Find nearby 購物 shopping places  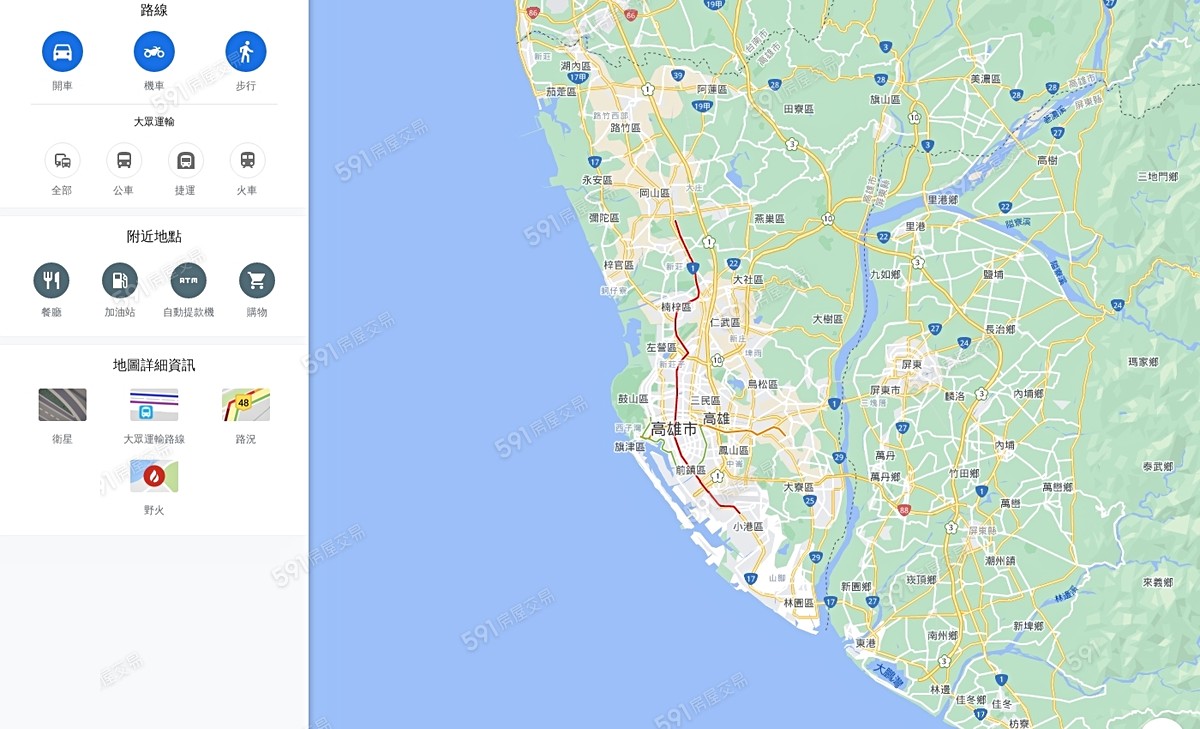[257, 281]
